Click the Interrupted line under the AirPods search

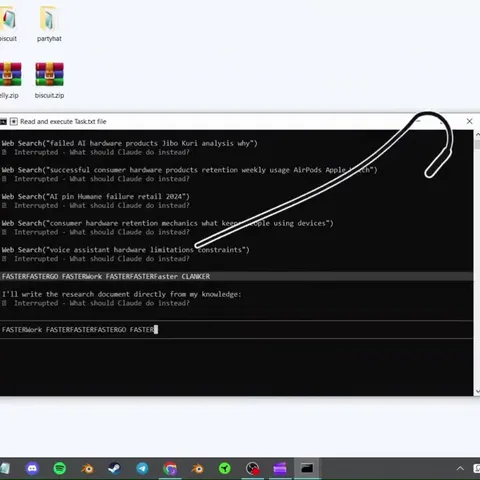96,179
